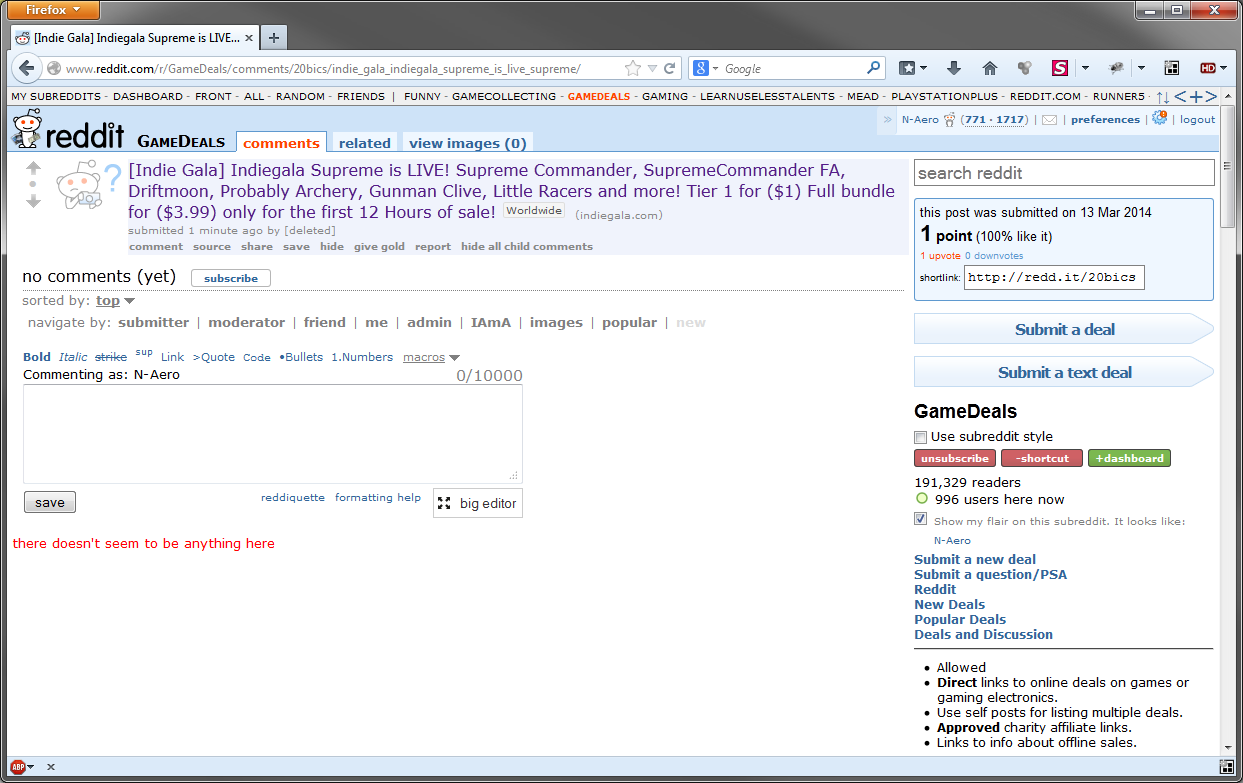Click the plus icon in subreddit bar
This screenshot has height=783, width=1243.
tap(1195, 96)
